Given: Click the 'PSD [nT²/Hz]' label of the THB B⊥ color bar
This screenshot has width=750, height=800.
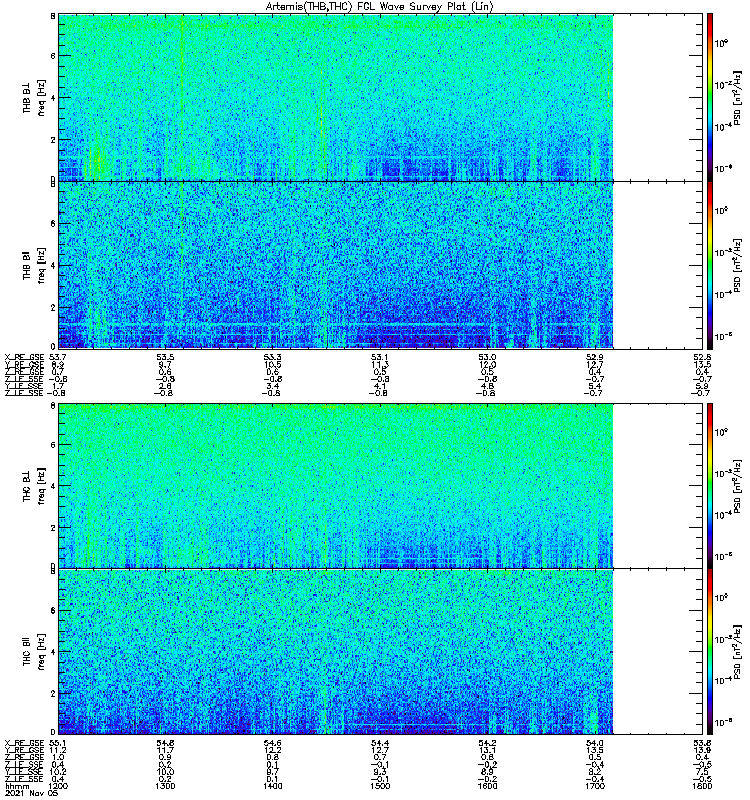Looking at the screenshot, I should pos(738,97).
